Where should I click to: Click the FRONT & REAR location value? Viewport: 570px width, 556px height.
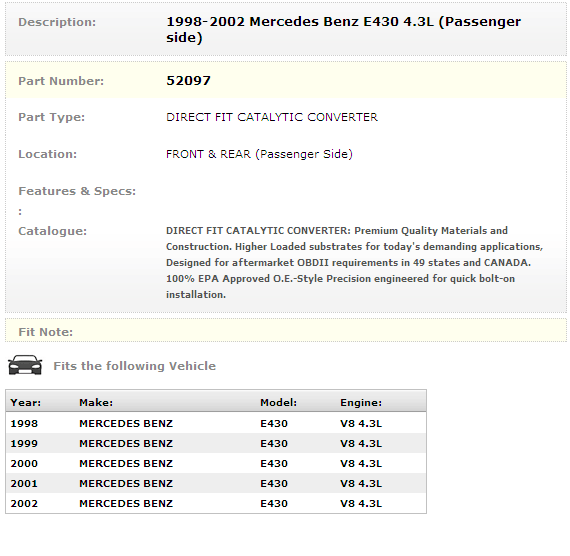click(259, 154)
